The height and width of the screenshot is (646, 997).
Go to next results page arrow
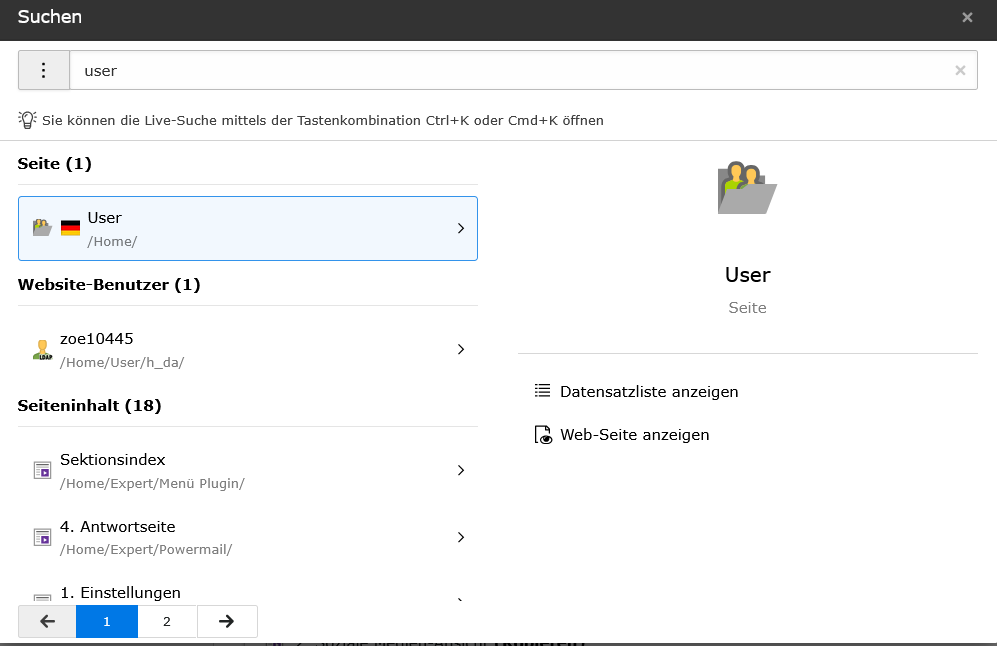[227, 621]
